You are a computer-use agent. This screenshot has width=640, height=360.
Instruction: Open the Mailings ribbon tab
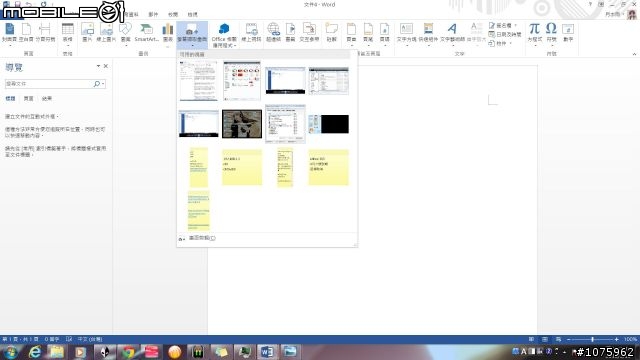tap(153, 14)
